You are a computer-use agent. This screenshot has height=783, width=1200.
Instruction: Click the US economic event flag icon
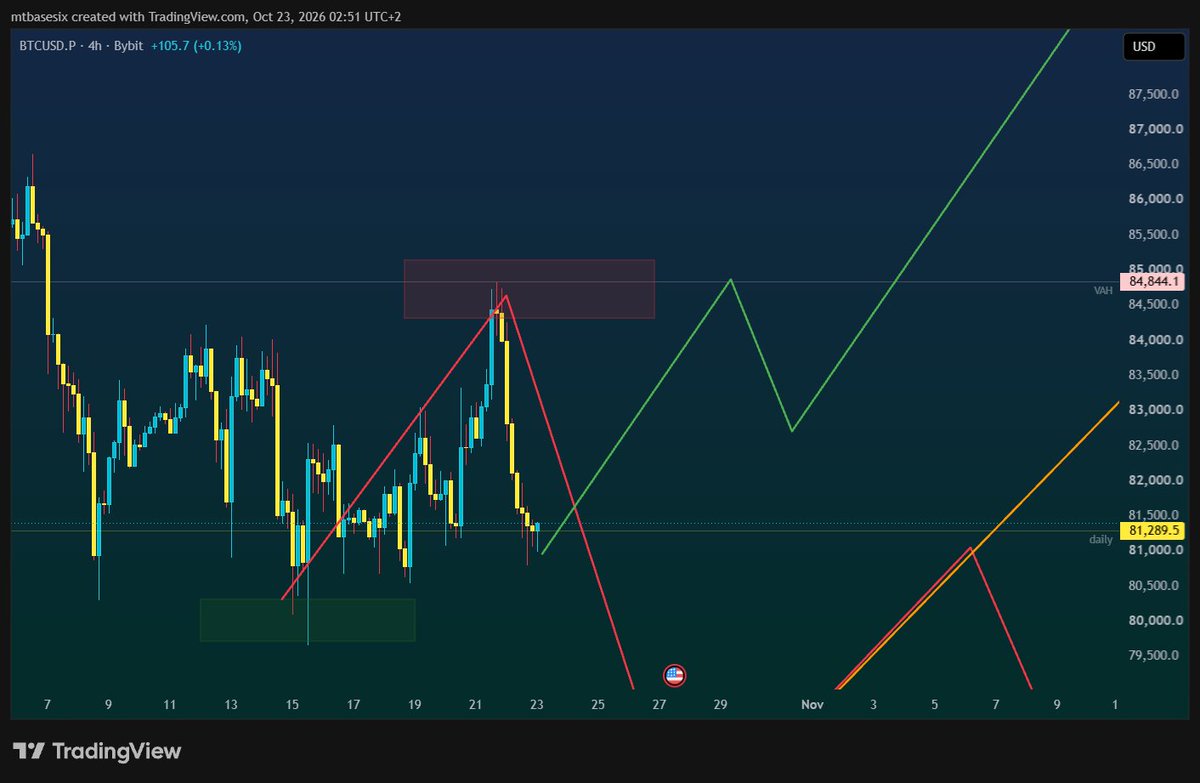tap(674, 675)
